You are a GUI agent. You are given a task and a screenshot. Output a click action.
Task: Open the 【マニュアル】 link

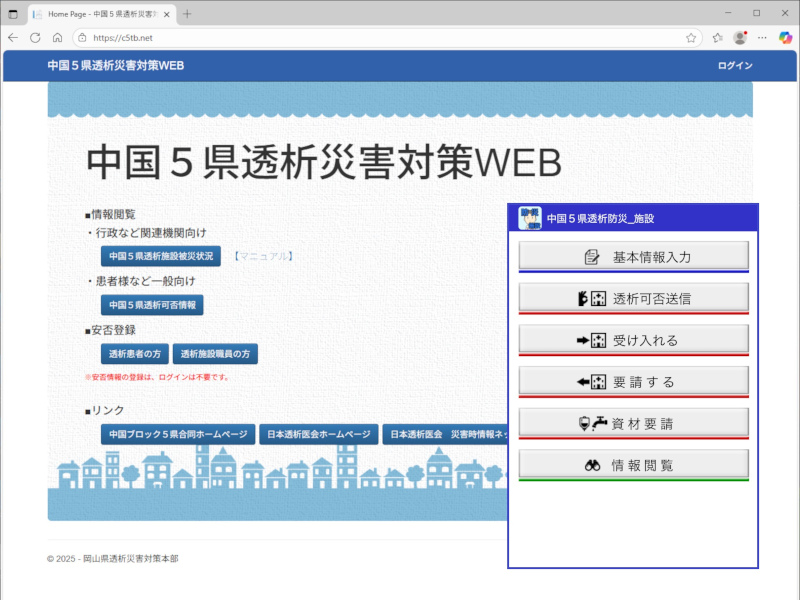(x=264, y=256)
